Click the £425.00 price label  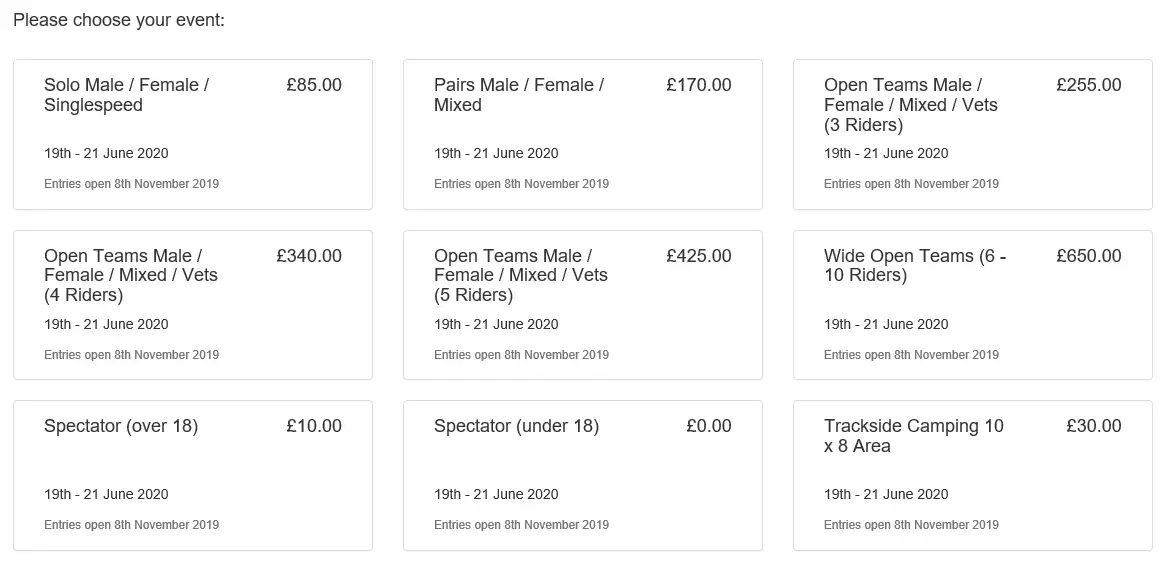pos(699,256)
